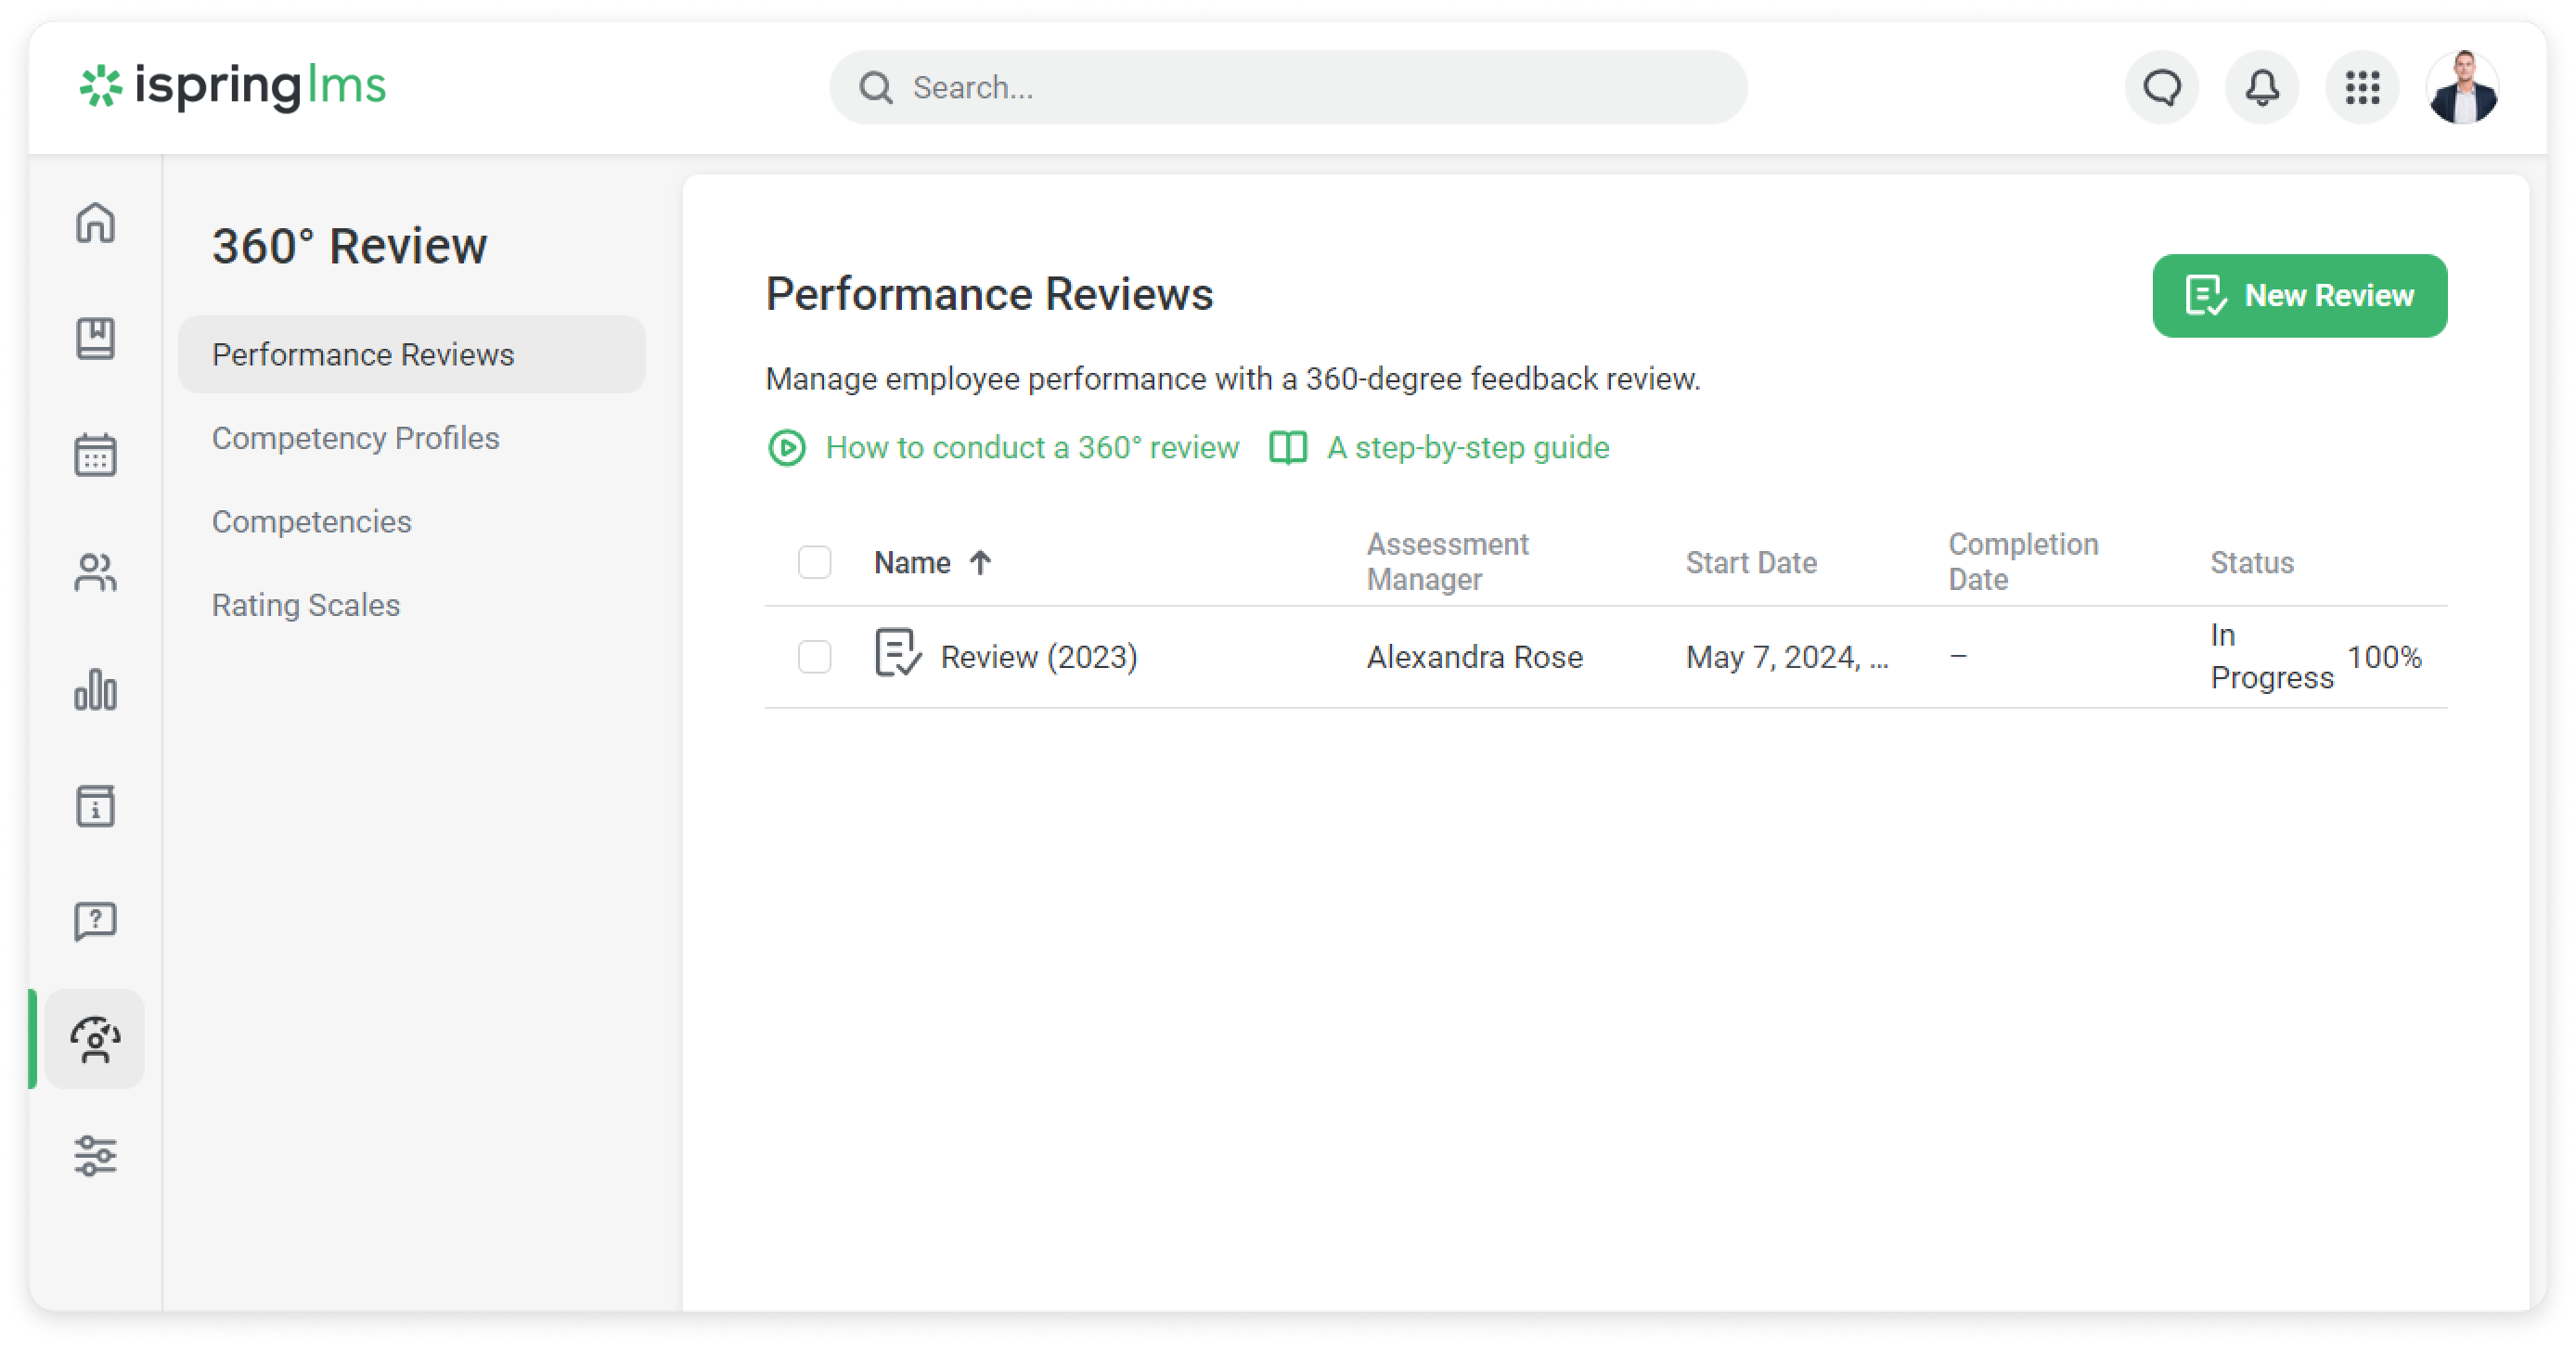Open the calendar icon in sidebar
Screen dimensions: 2576x1347
95,455
